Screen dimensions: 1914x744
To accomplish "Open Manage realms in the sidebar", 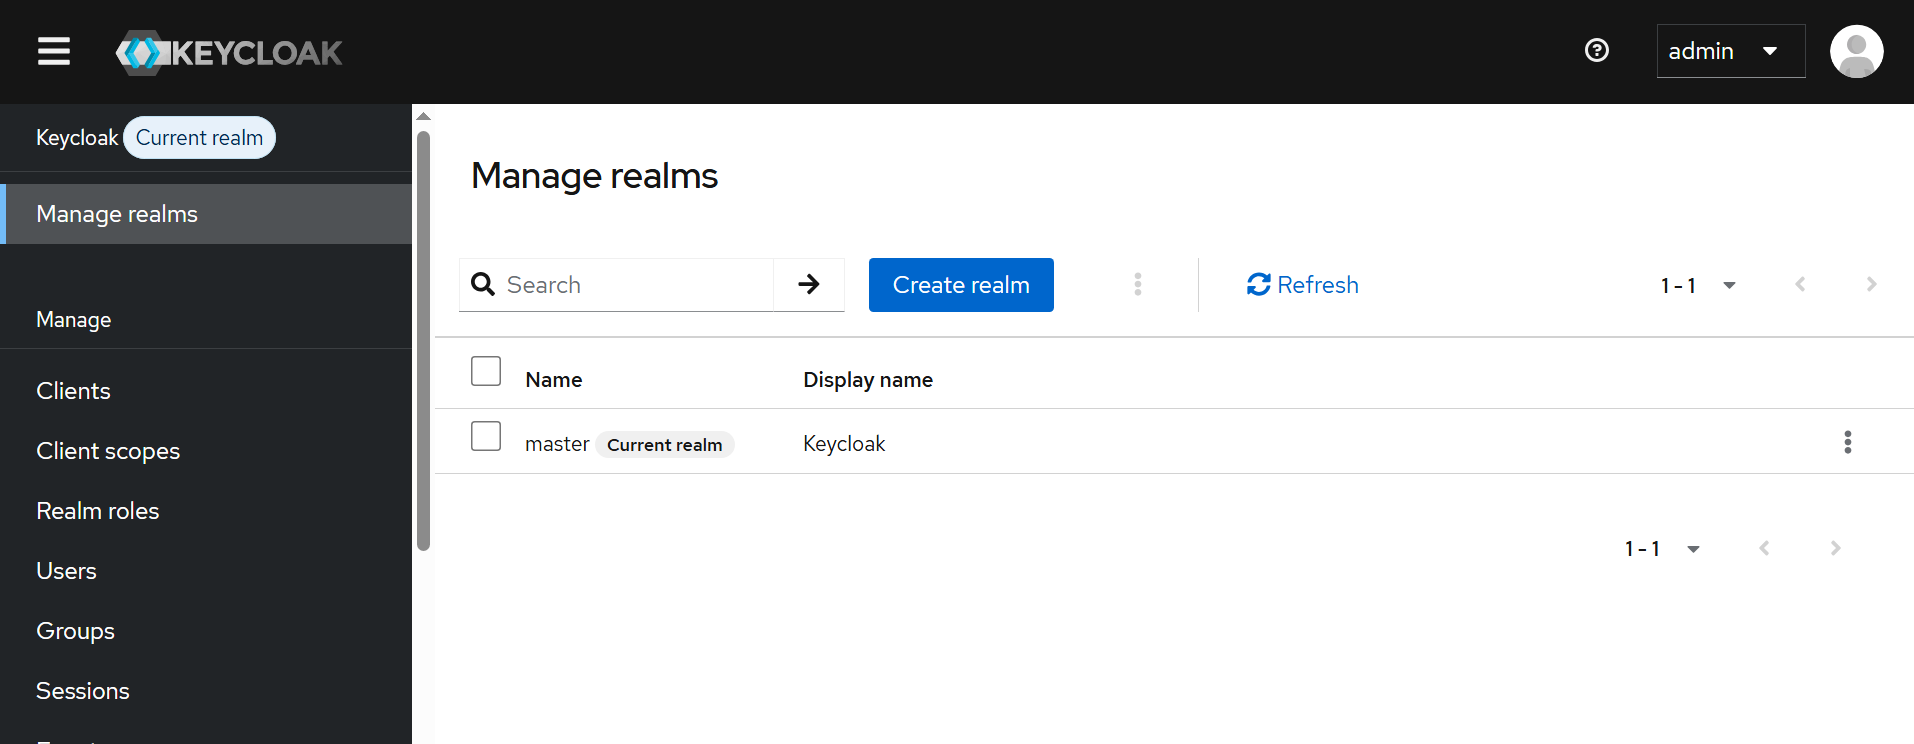I will (206, 214).
